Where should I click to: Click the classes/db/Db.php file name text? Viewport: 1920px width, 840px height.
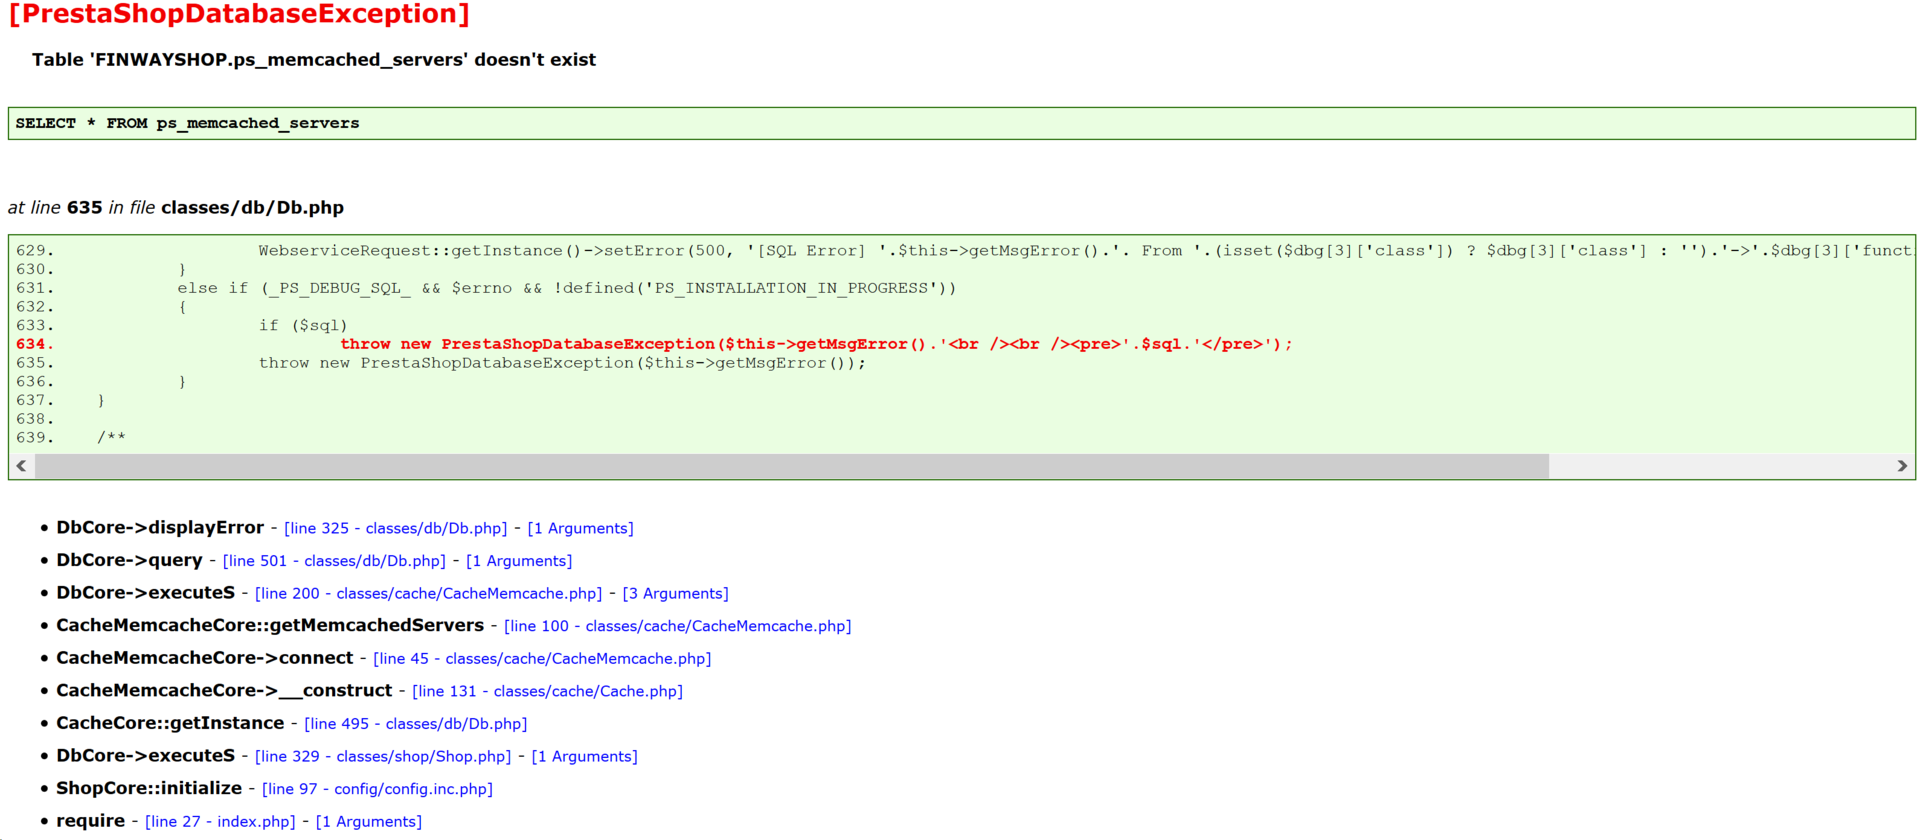point(253,208)
